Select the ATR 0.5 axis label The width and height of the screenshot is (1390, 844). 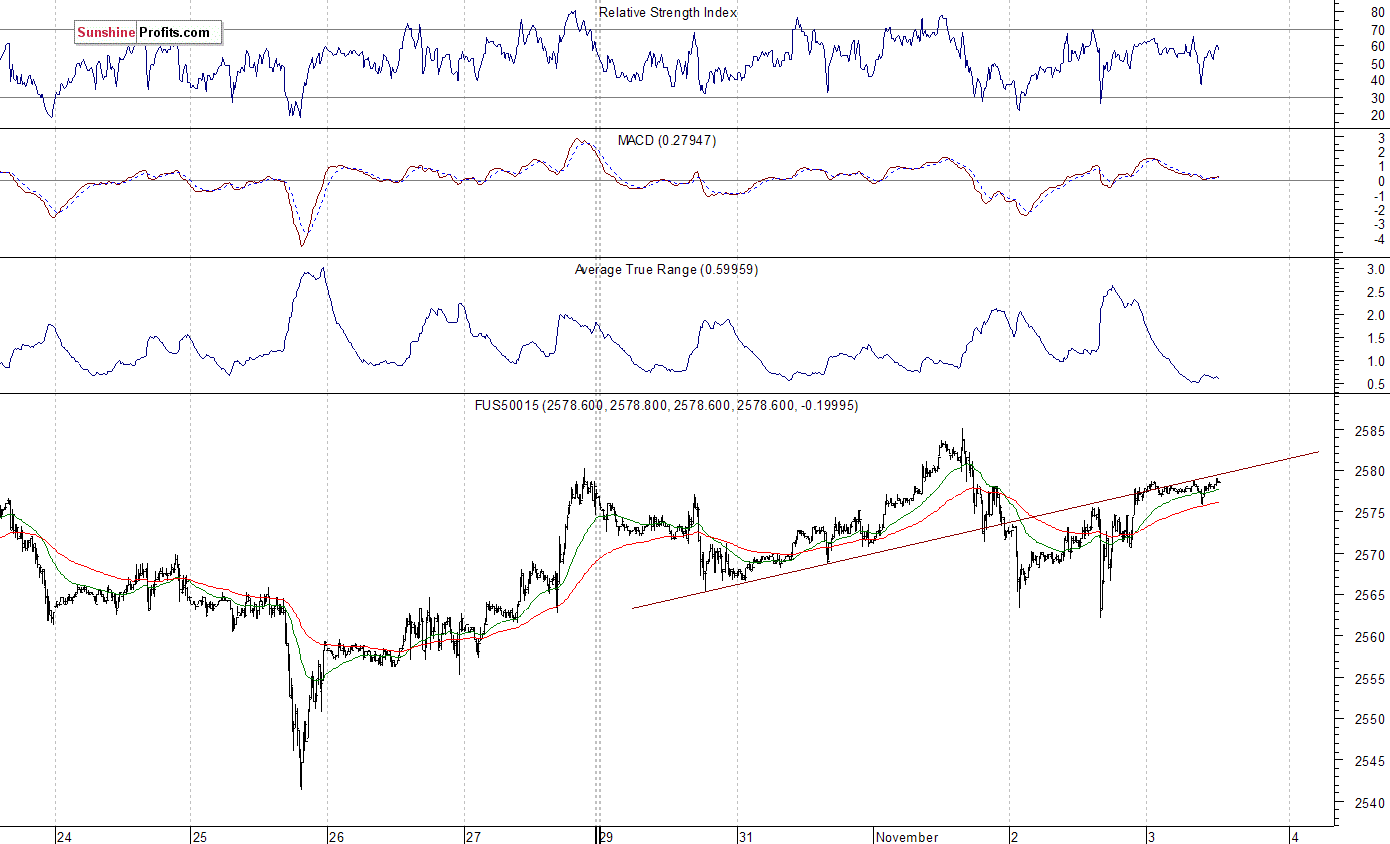pyautogui.click(x=1376, y=384)
